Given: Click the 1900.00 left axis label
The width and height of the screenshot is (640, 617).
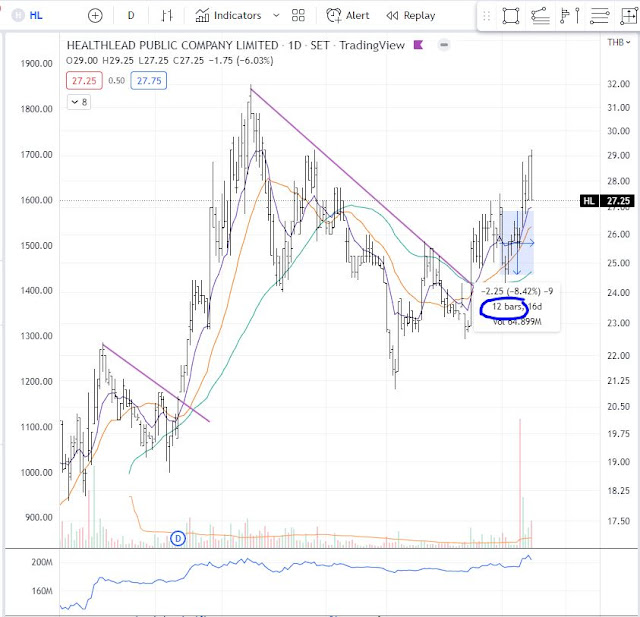Looking at the screenshot, I should [36, 64].
